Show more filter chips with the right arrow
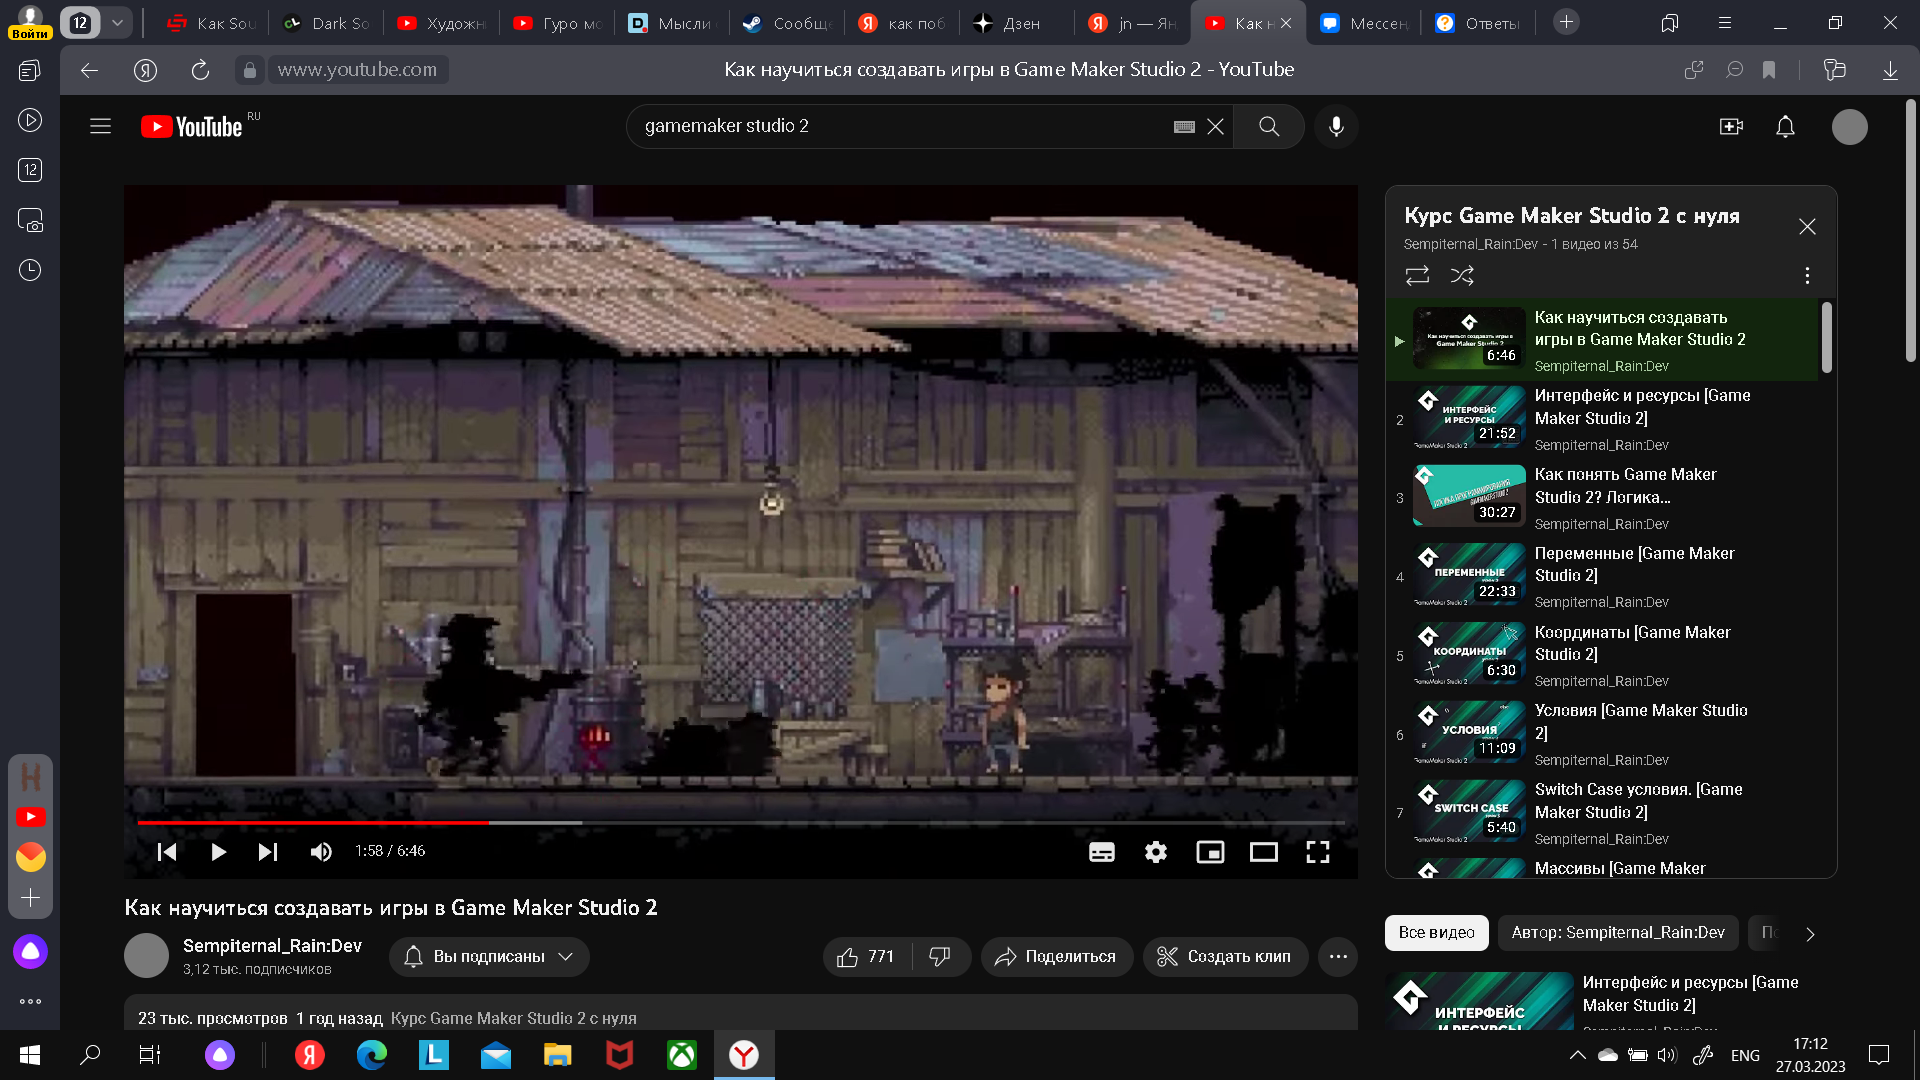The width and height of the screenshot is (1920, 1080). coord(1810,934)
